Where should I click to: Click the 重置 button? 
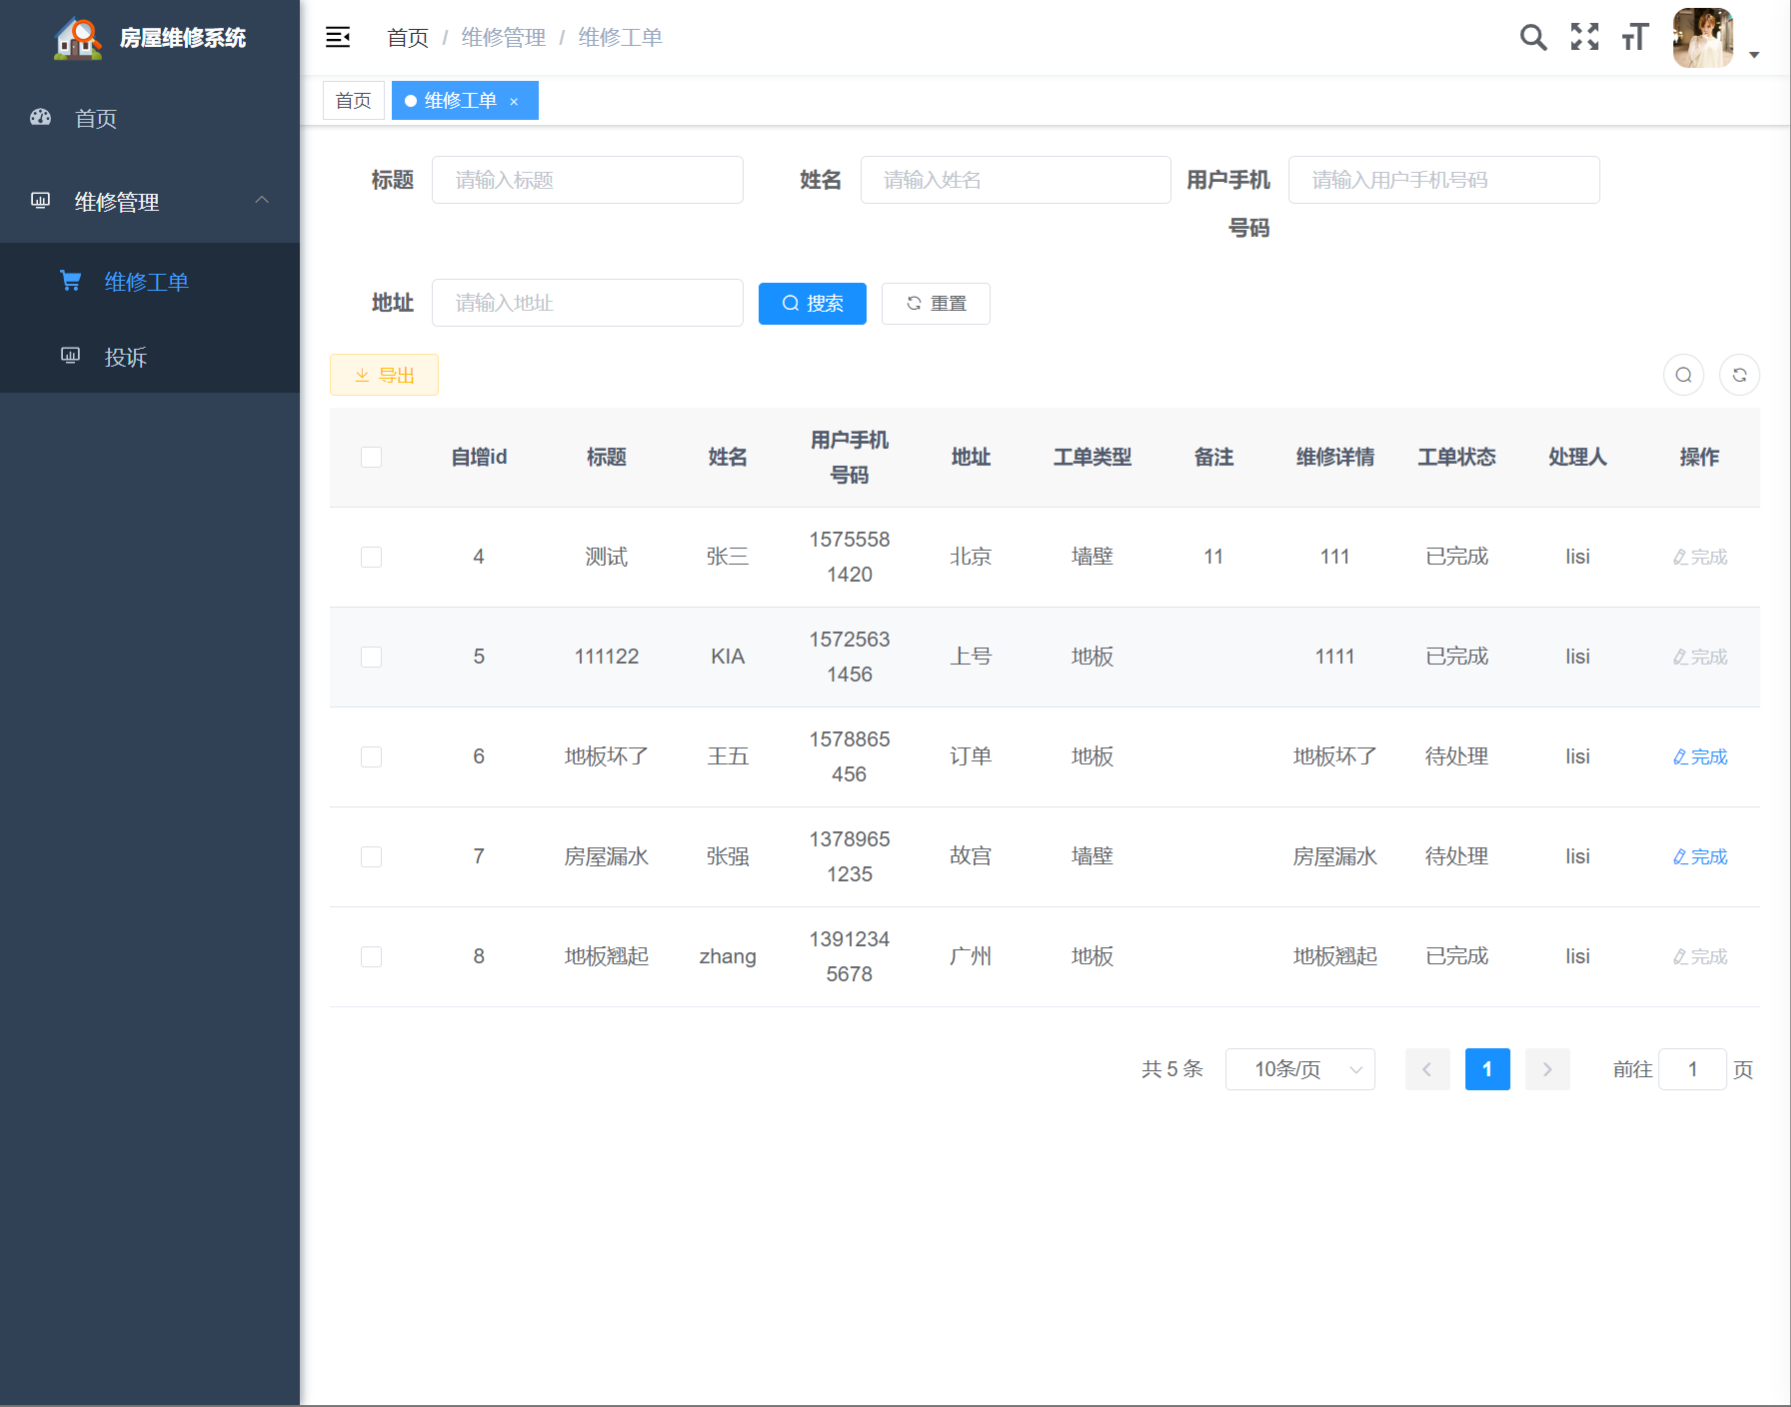[936, 303]
